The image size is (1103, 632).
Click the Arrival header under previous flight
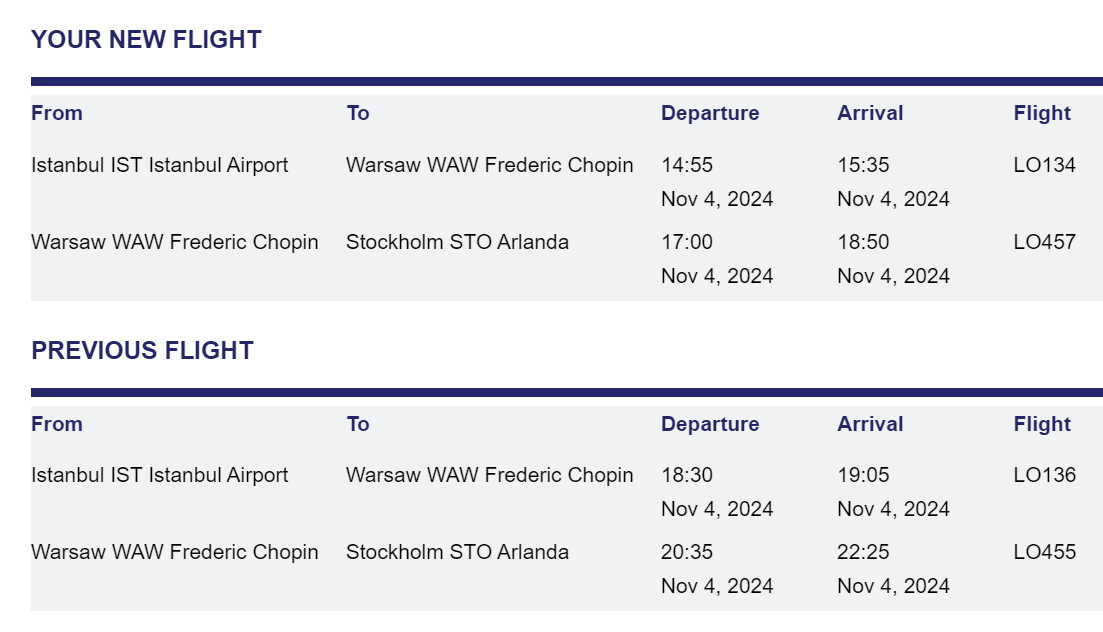tap(870, 424)
